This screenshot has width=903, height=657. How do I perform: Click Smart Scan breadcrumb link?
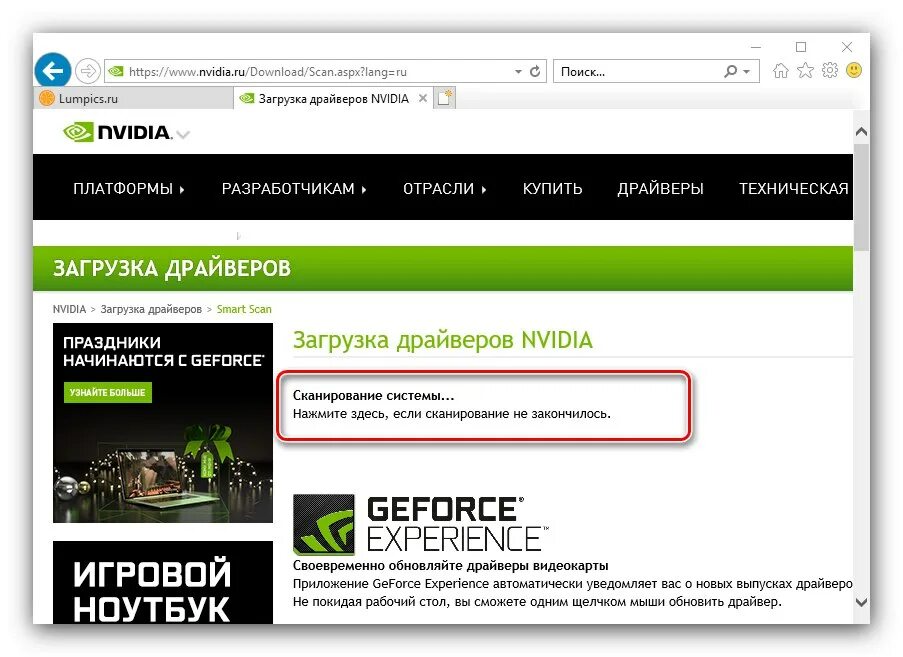[244, 309]
